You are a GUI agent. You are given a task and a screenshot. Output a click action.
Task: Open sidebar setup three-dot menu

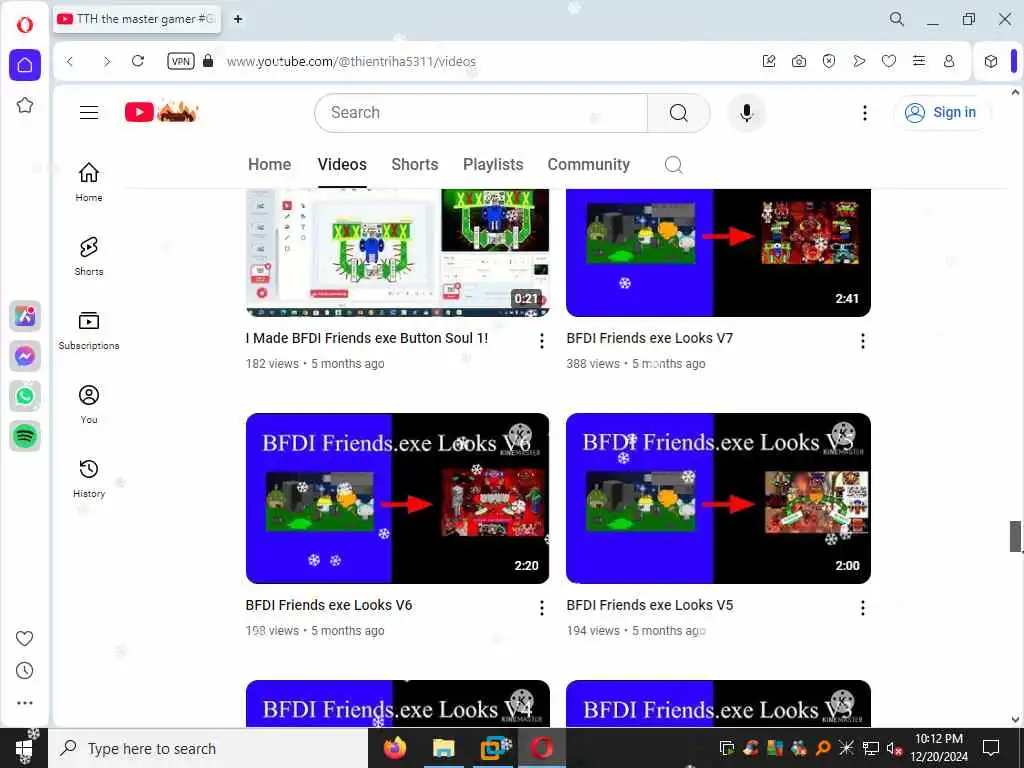[x=24, y=703]
